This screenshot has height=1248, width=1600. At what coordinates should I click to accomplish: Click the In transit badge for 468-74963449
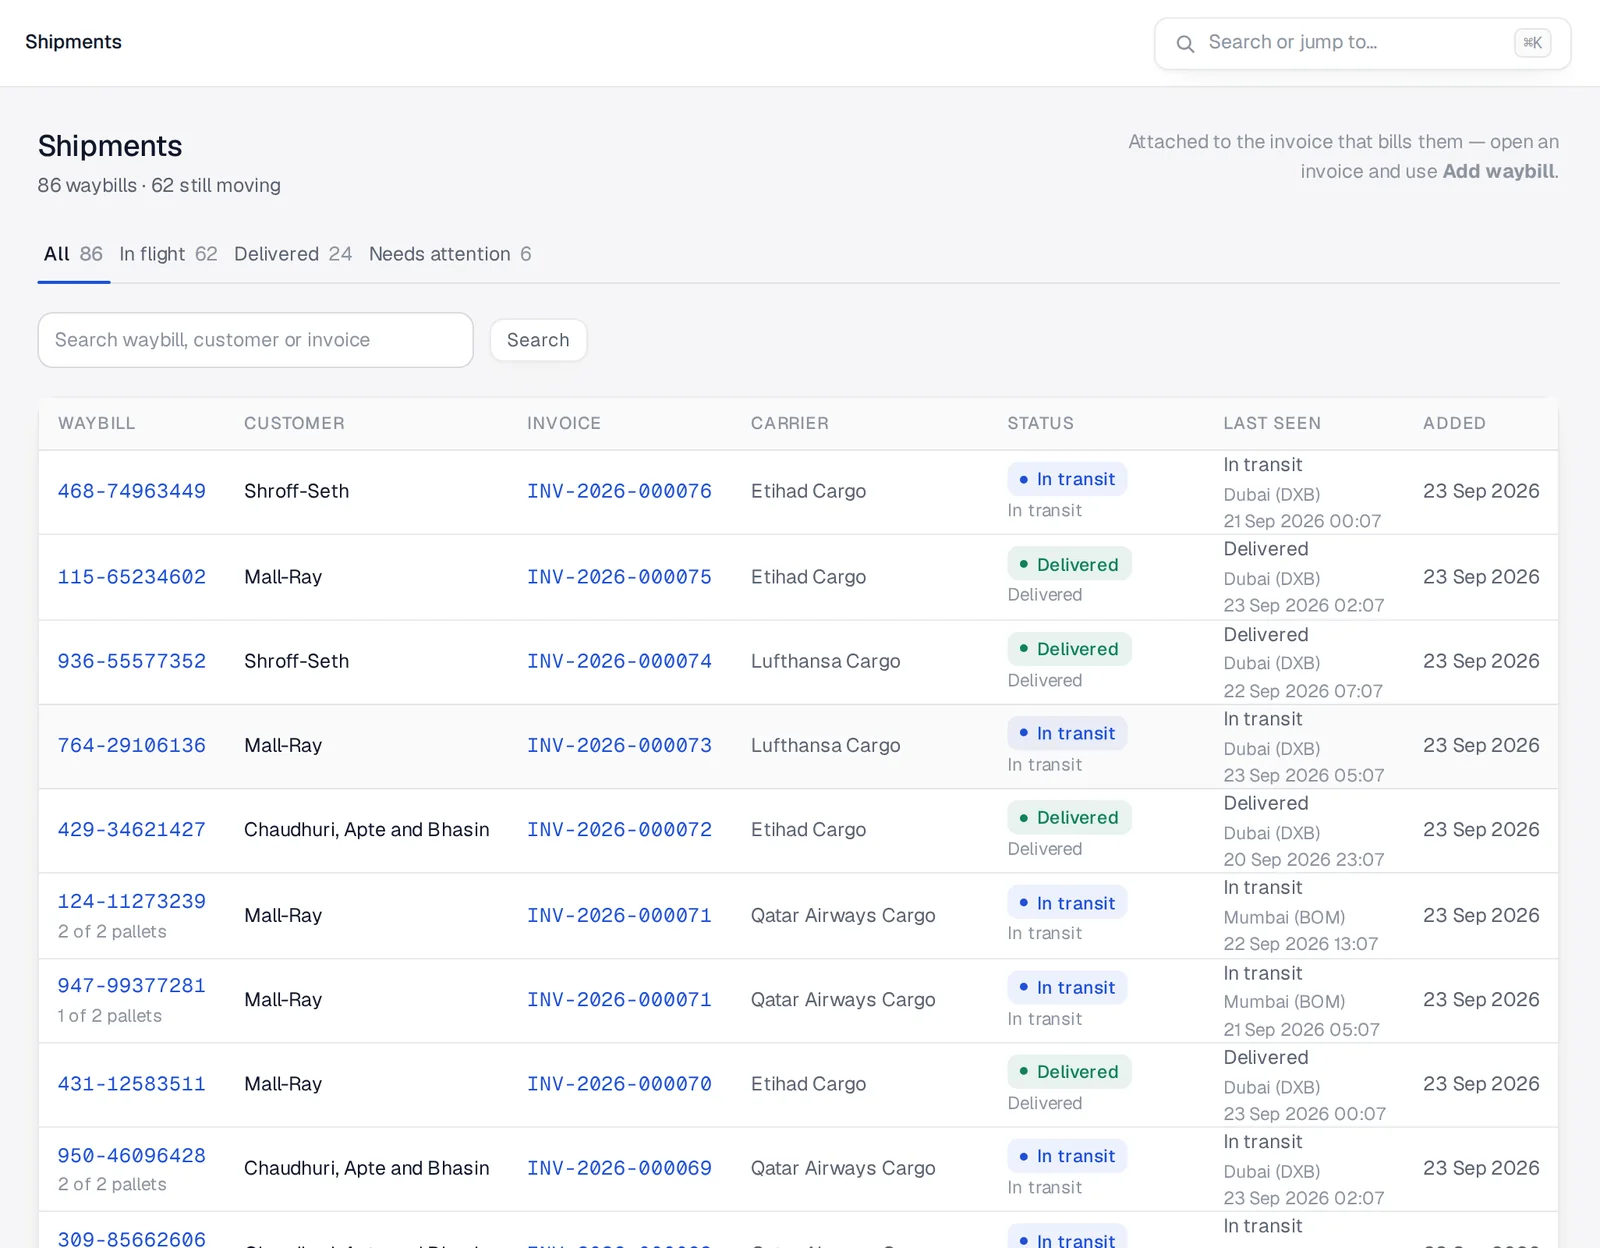pyautogui.click(x=1067, y=479)
